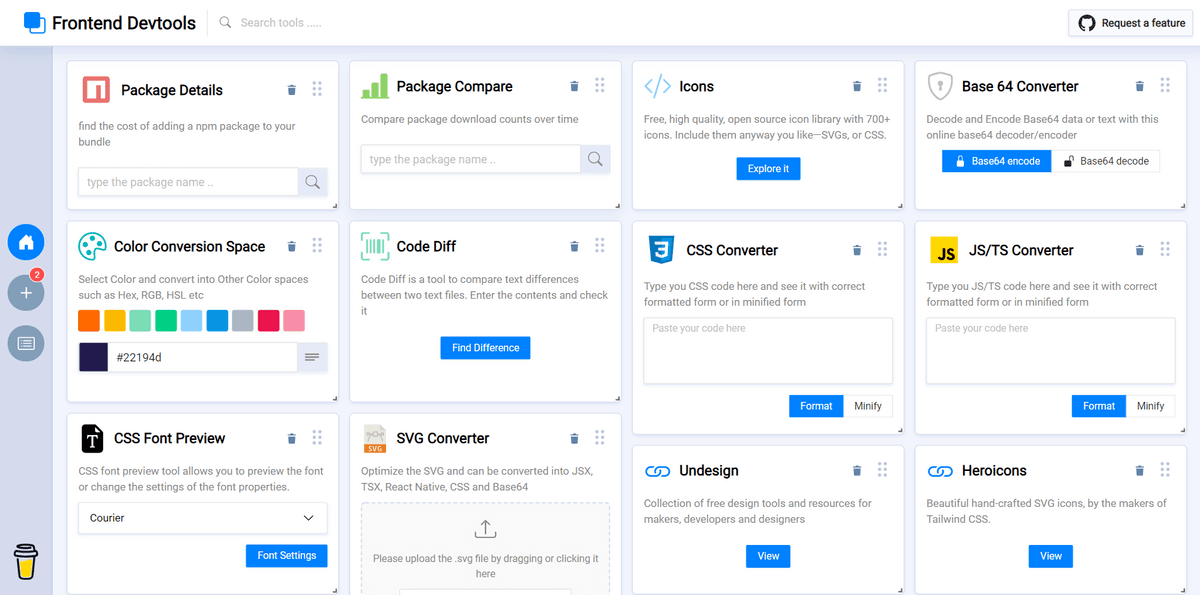Delete the Base 64 Converter card
The image size is (1200, 595).
tap(1139, 87)
